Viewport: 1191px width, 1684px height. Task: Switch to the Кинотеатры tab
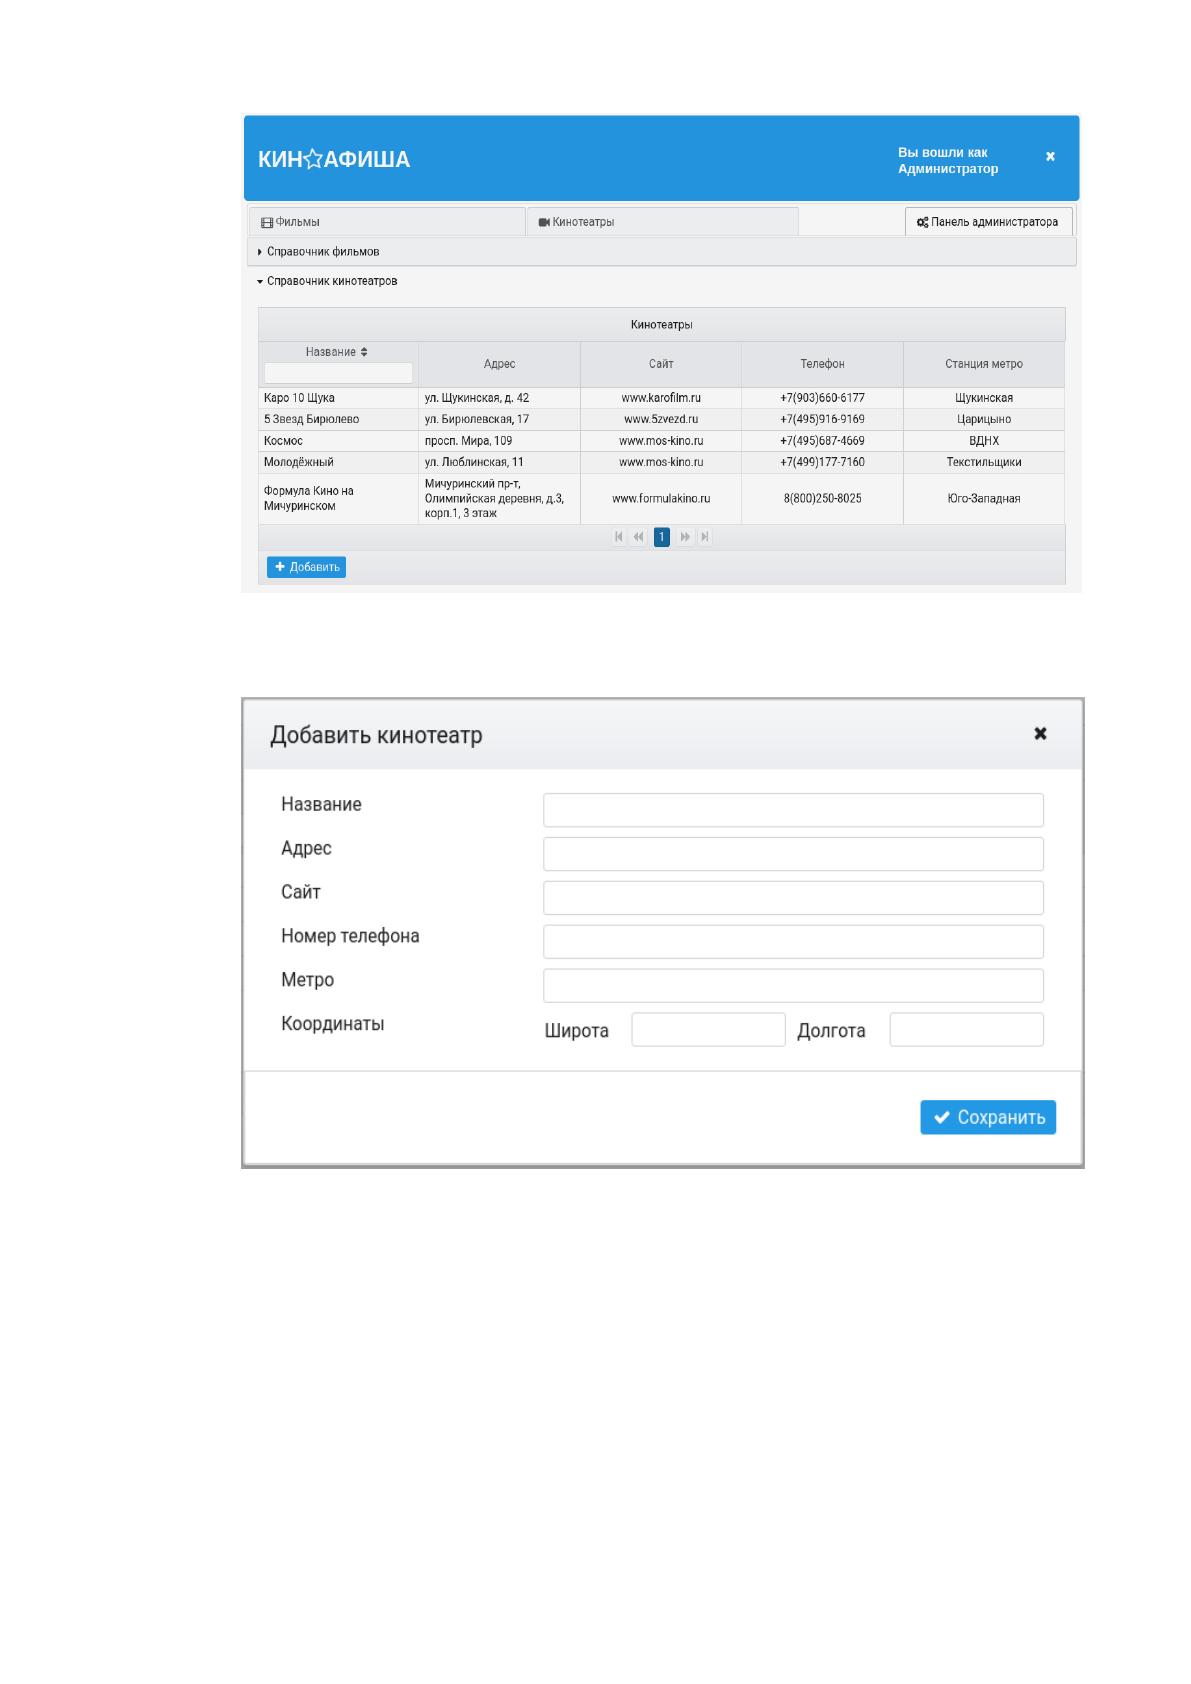pos(662,222)
